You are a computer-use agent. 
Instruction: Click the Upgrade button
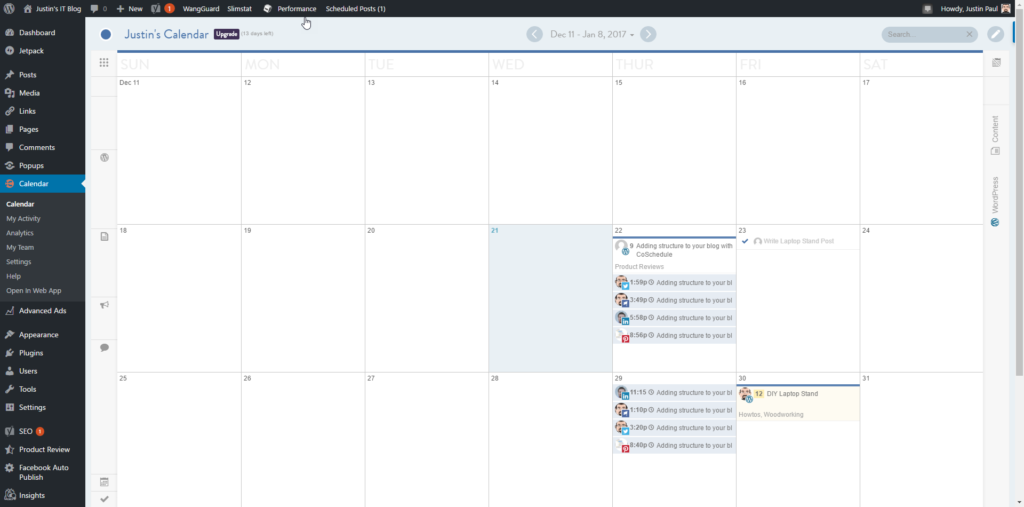click(x=227, y=34)
